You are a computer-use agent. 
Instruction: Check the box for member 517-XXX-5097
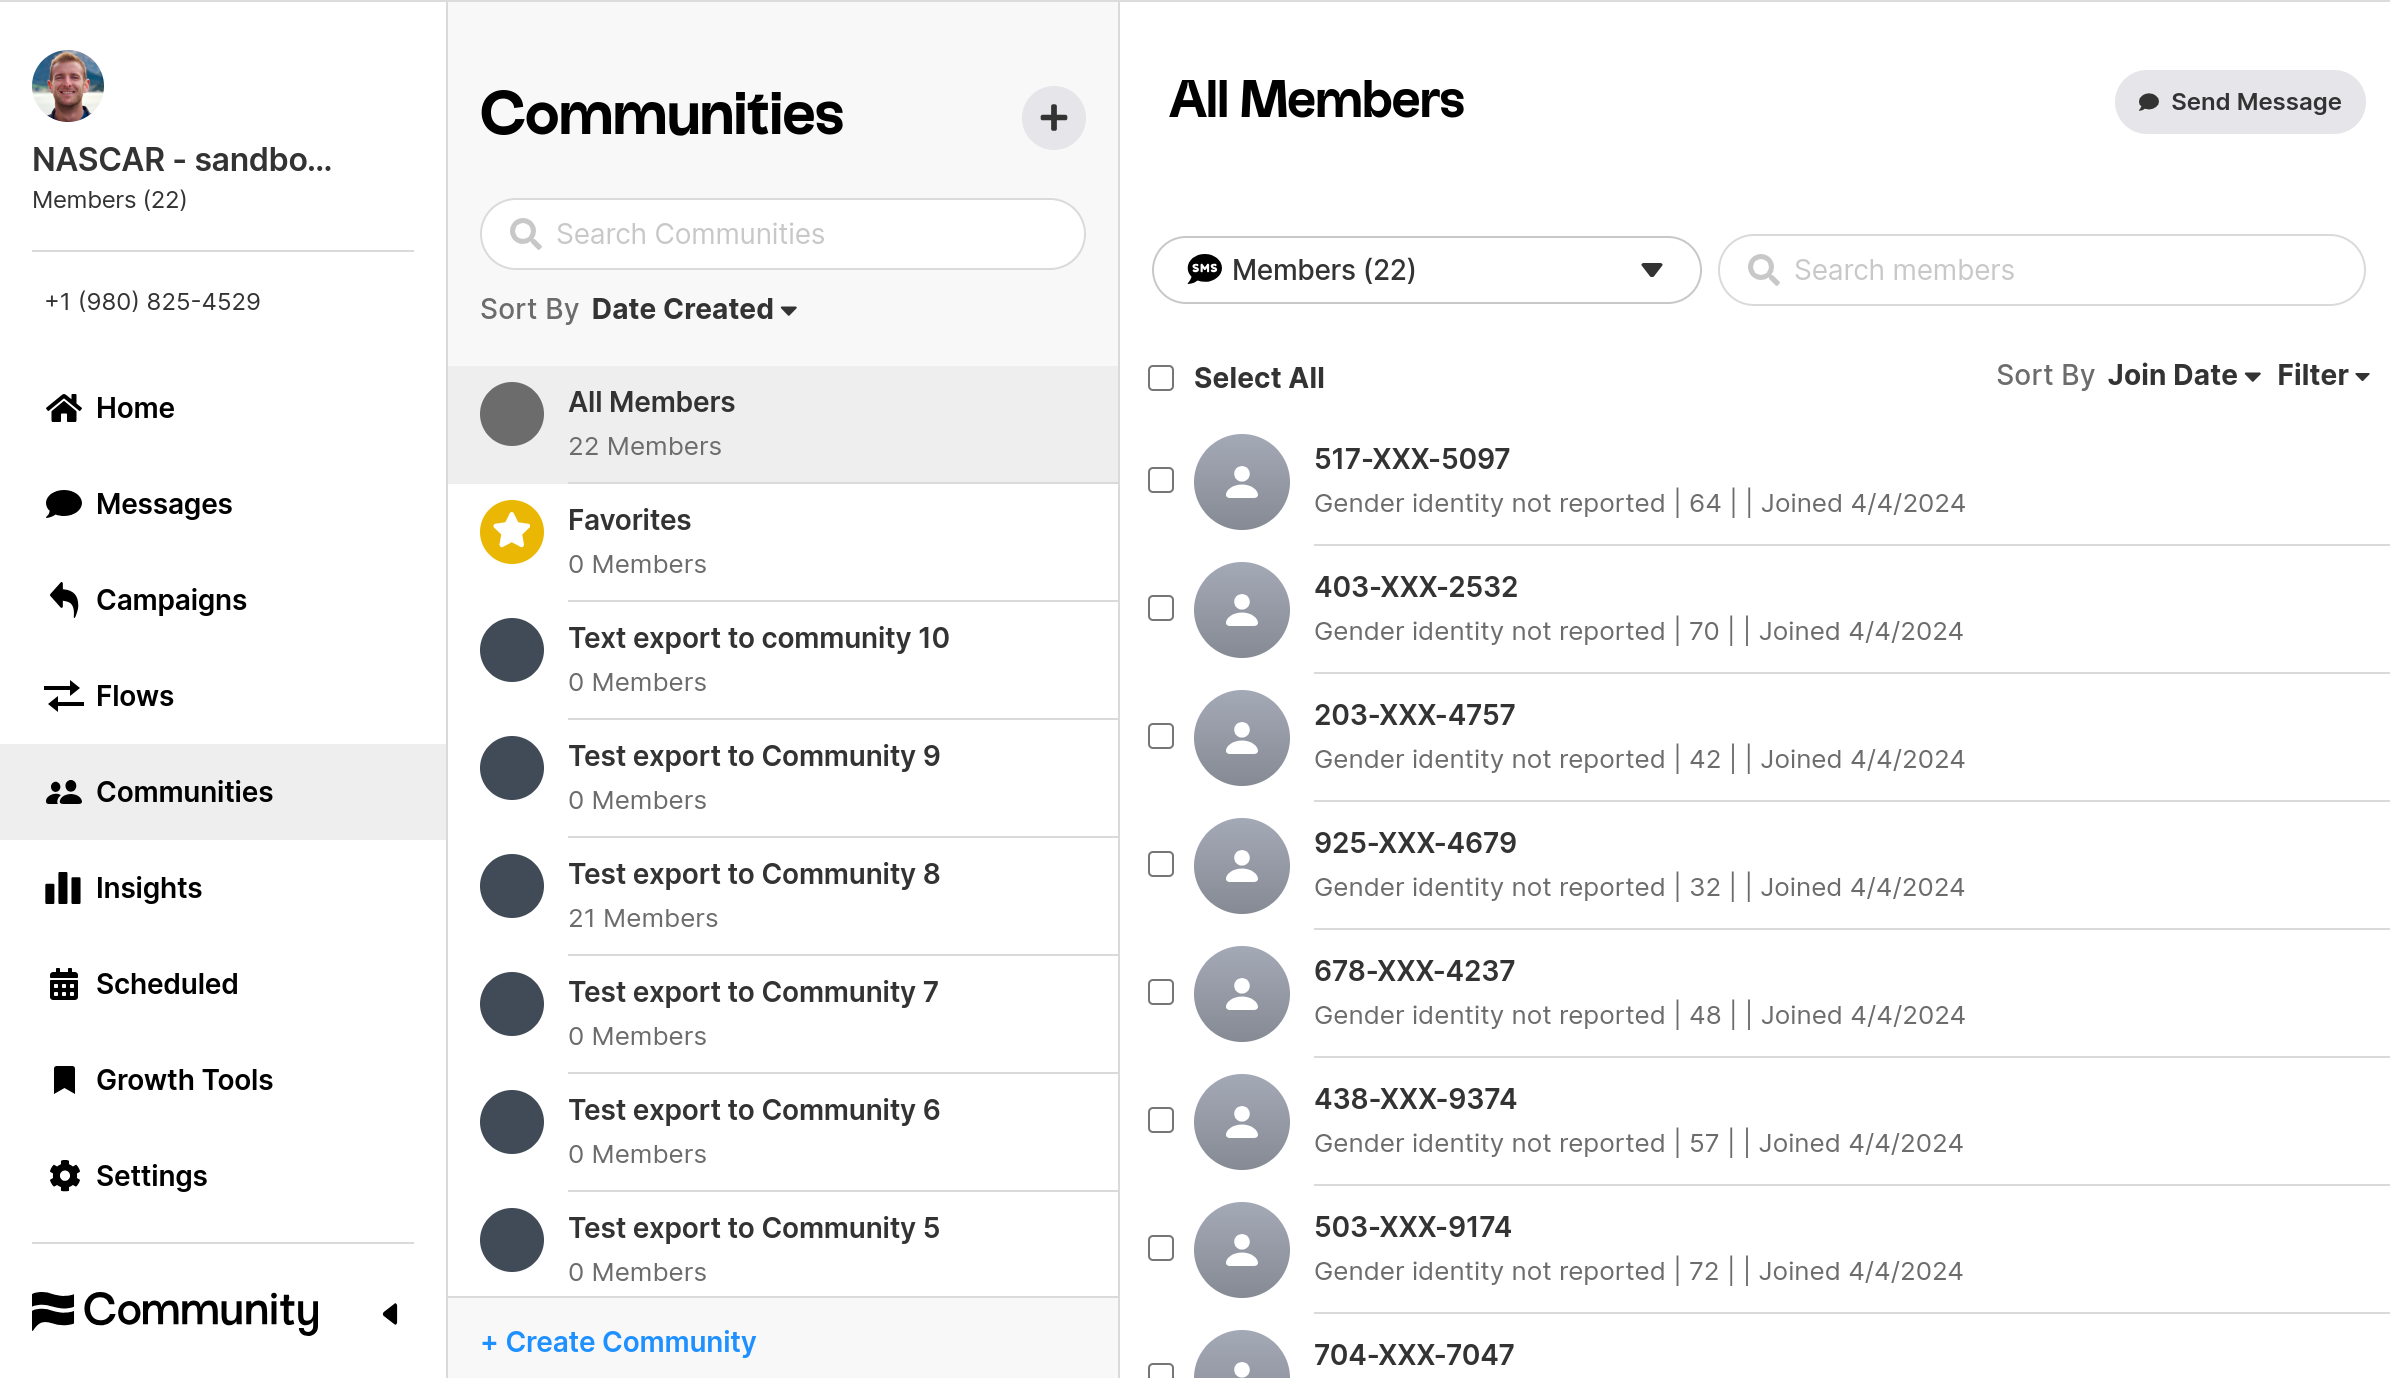pos(1161,480)
